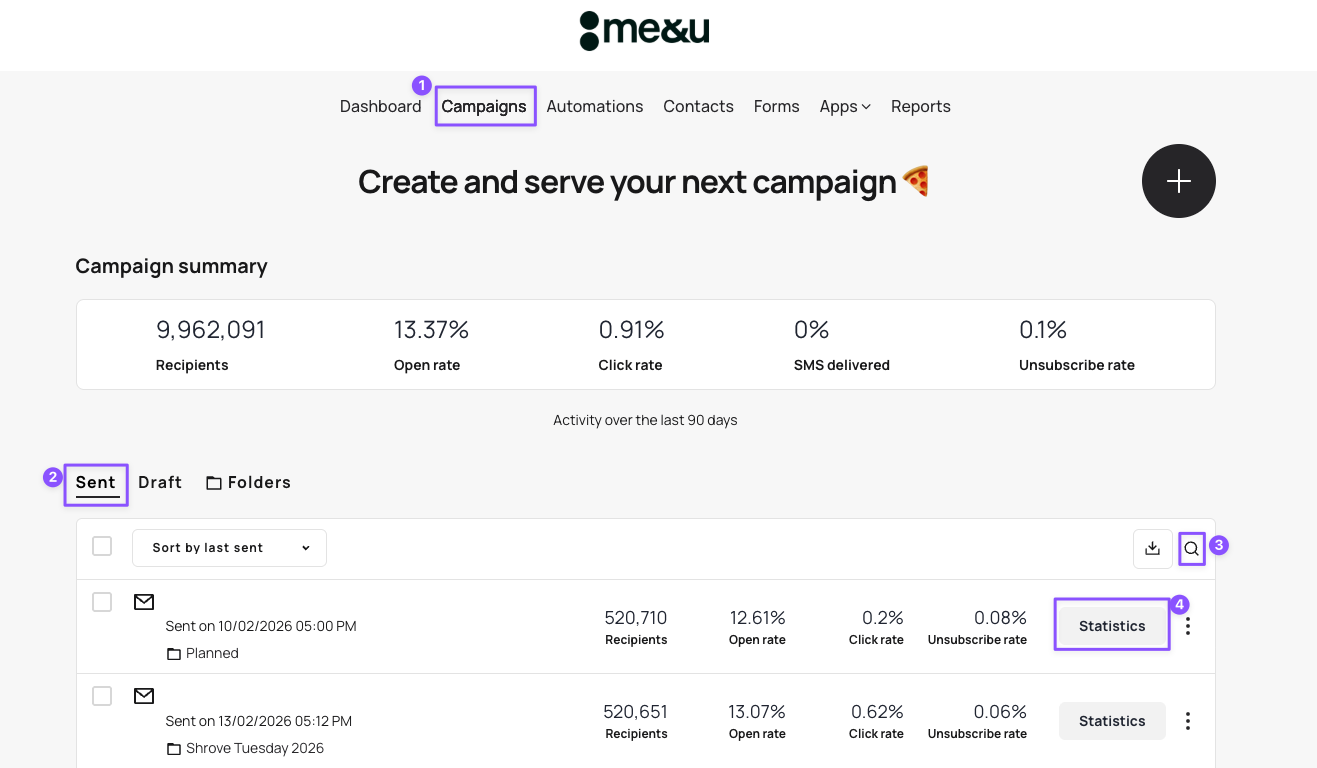
Task: Expand the Apps navigation dropdown
Action: click(844, 107)
